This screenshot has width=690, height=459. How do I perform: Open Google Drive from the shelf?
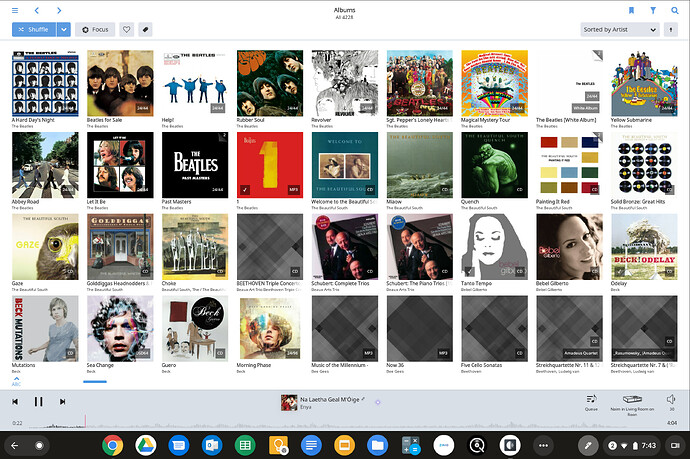click(146, 445)
